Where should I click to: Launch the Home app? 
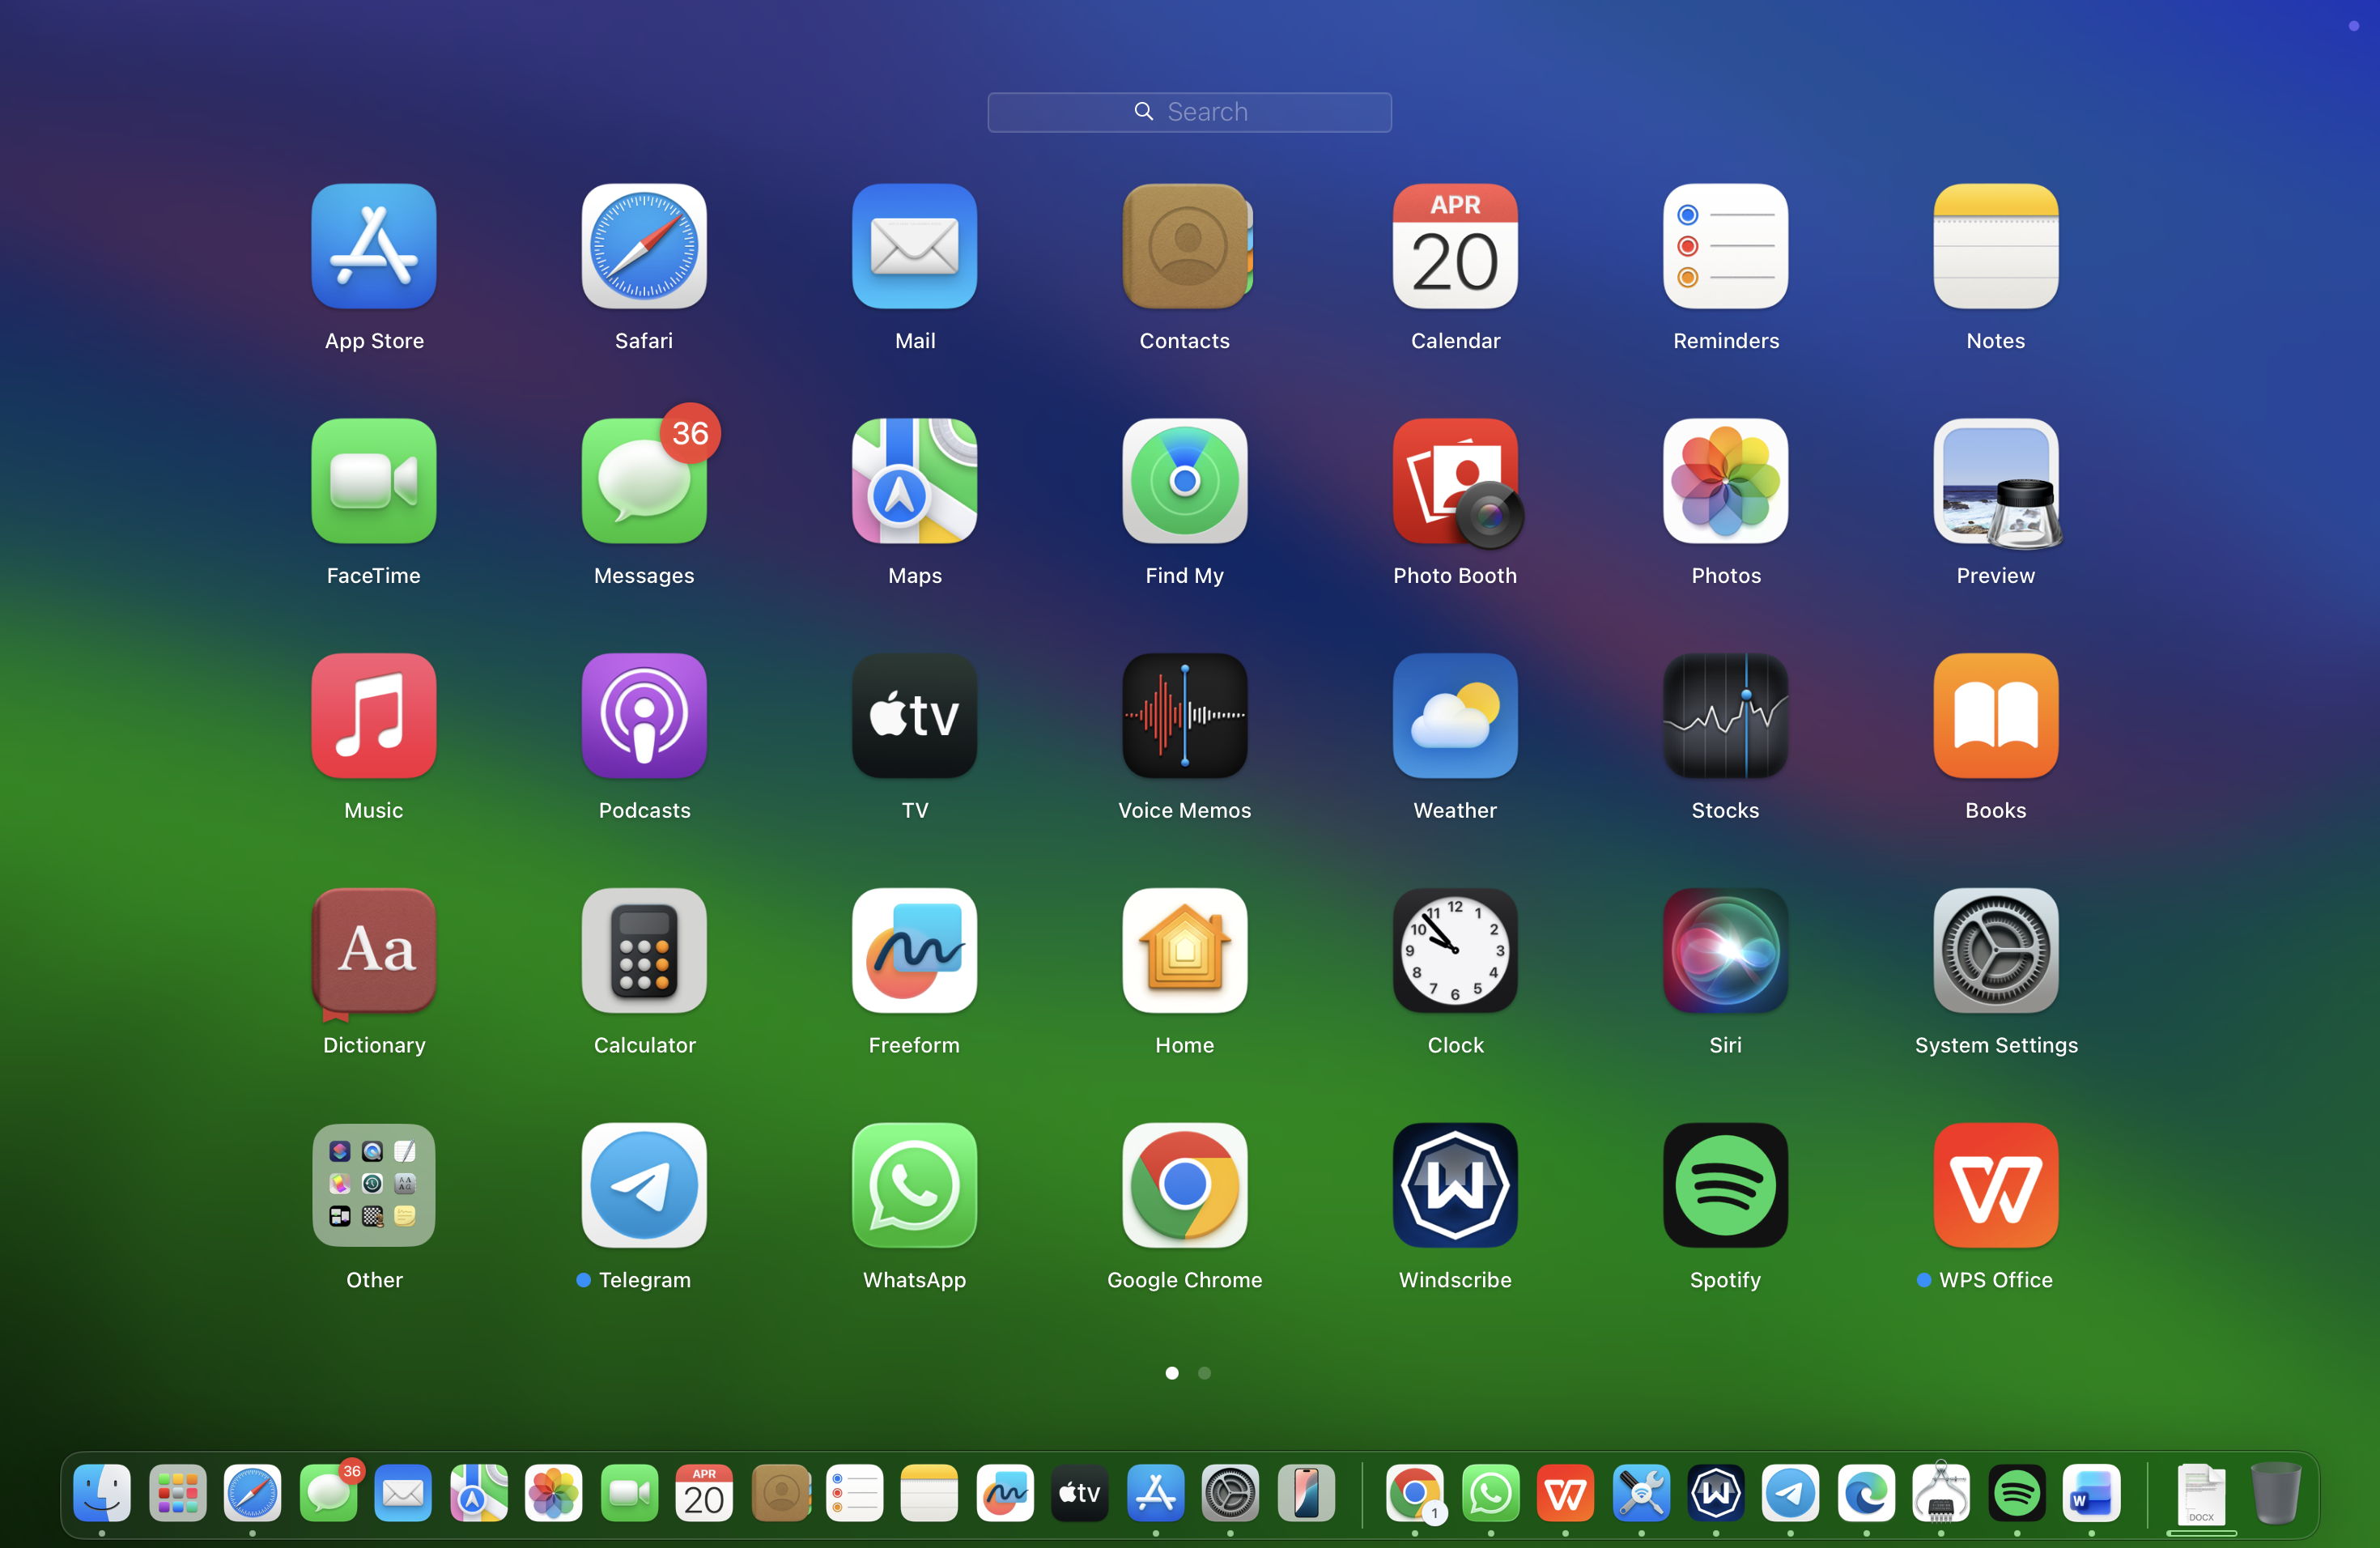(1185, 951)
